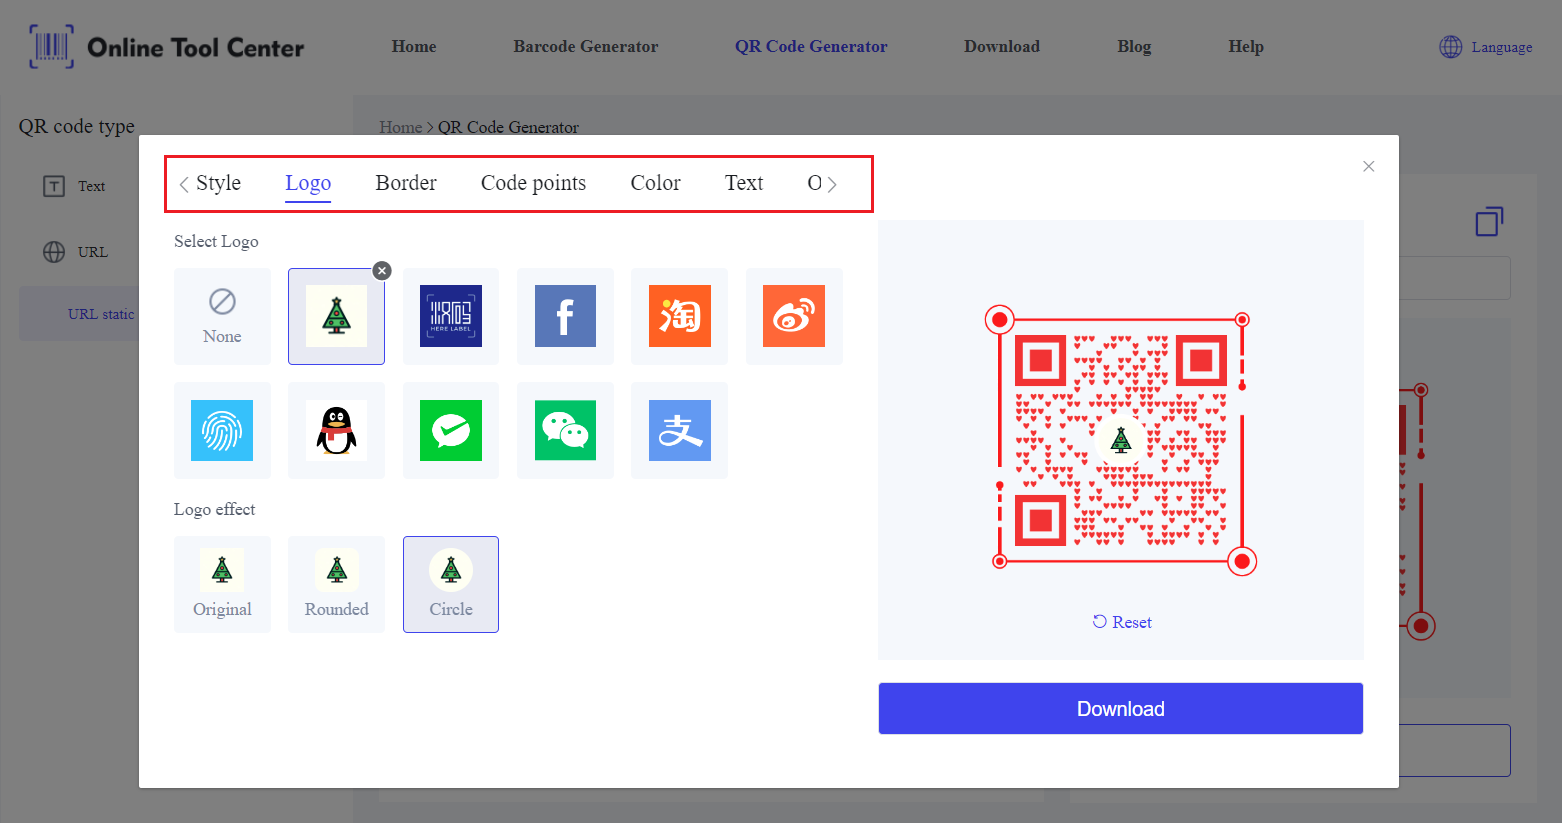Open the Help nav link
1562x823 pixels.
click(x=1246, y=46)
